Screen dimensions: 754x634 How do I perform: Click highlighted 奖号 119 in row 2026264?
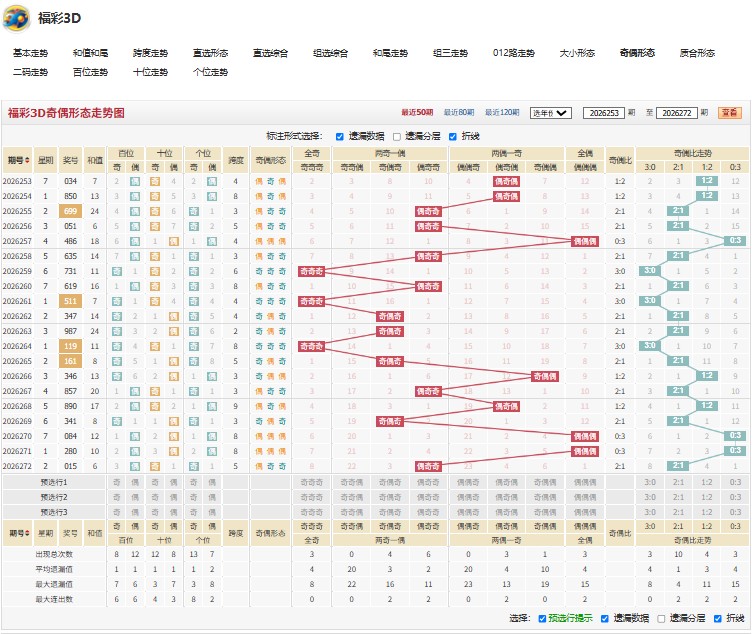(x=70, y=346)
